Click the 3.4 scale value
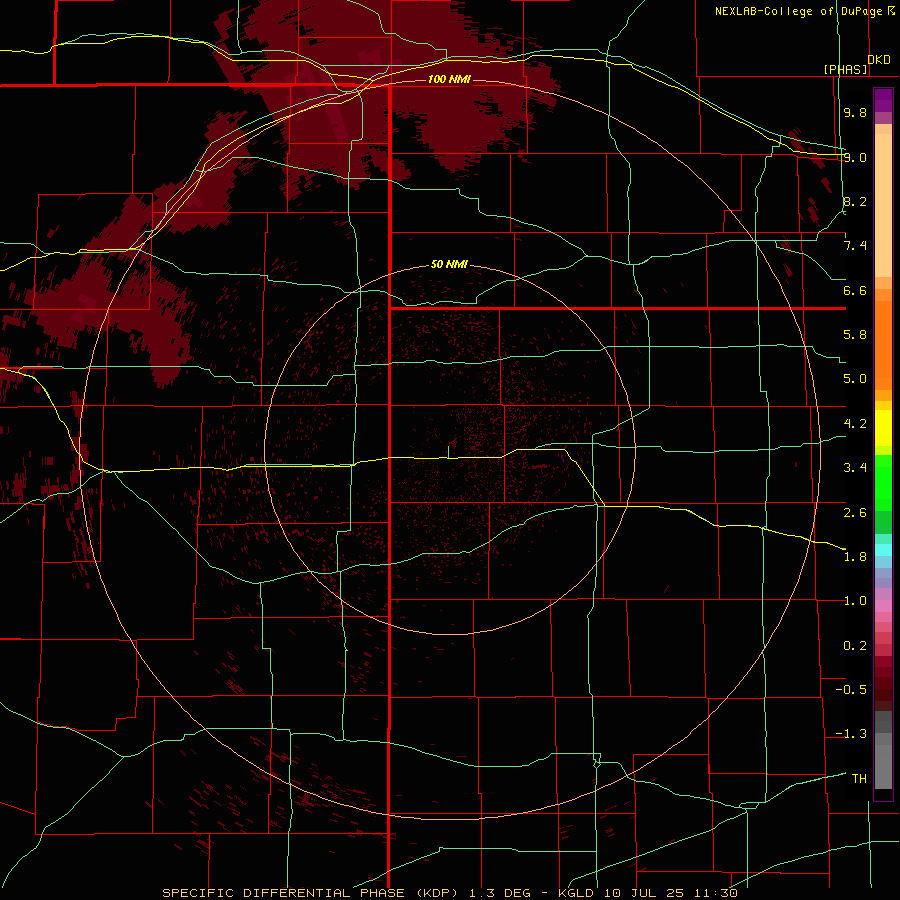This screenshot has width=900, height=900. click(x=855, y=468)
